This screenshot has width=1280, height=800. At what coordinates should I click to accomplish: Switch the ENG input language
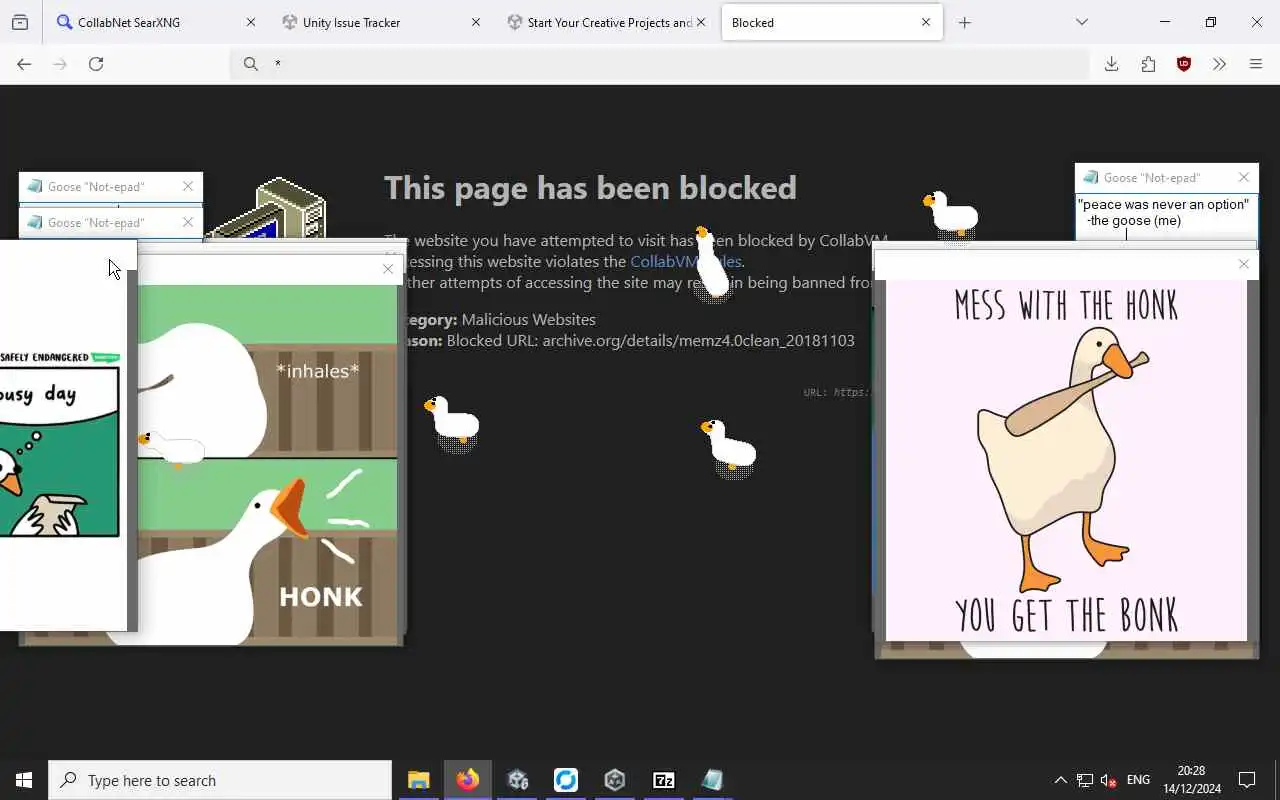(1138, 780)
